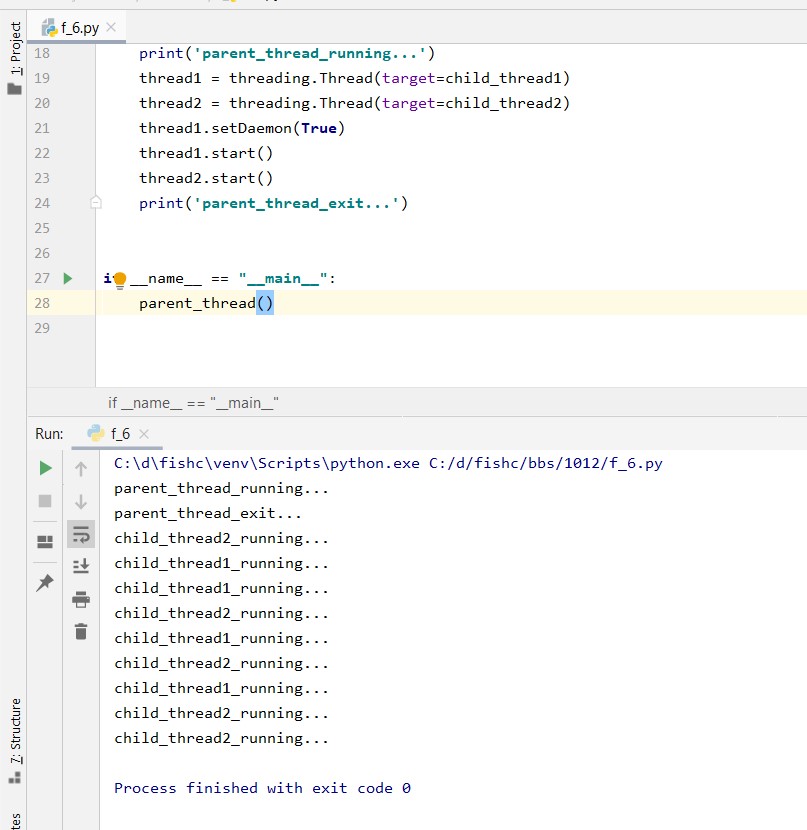Open the Structure tool window

pos(15,740)
